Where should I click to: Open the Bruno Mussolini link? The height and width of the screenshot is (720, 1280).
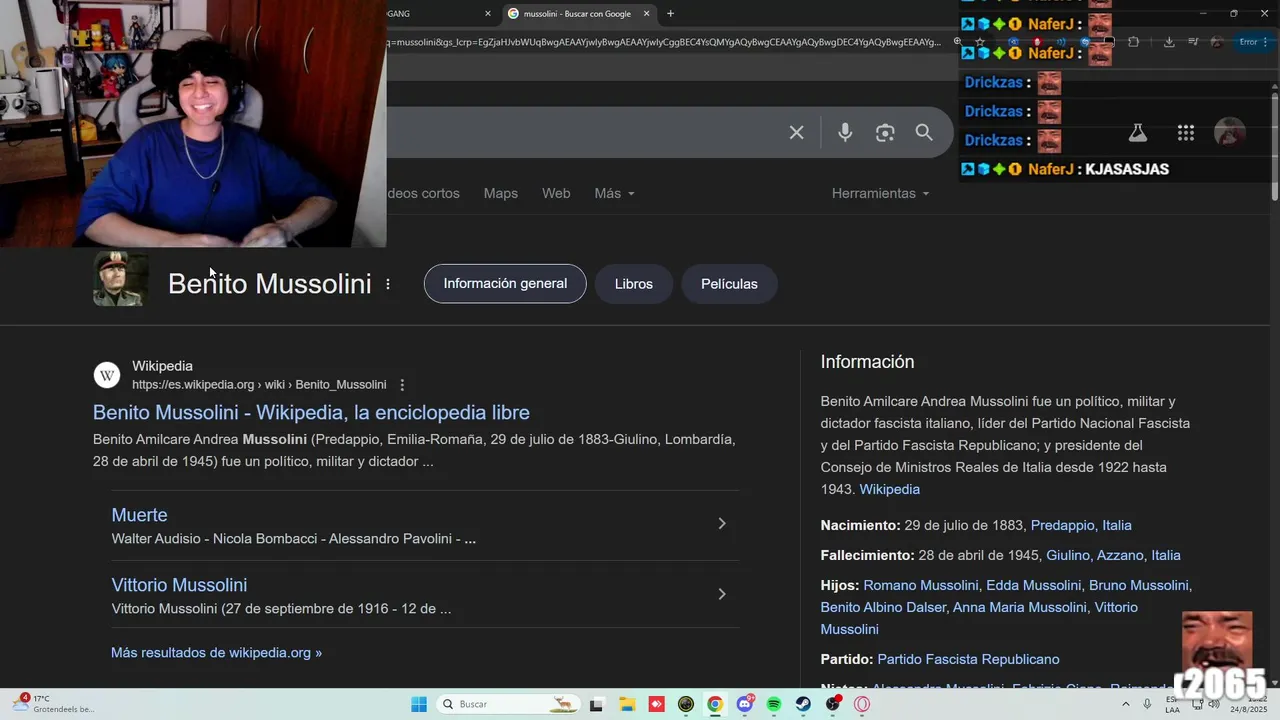1140,585
